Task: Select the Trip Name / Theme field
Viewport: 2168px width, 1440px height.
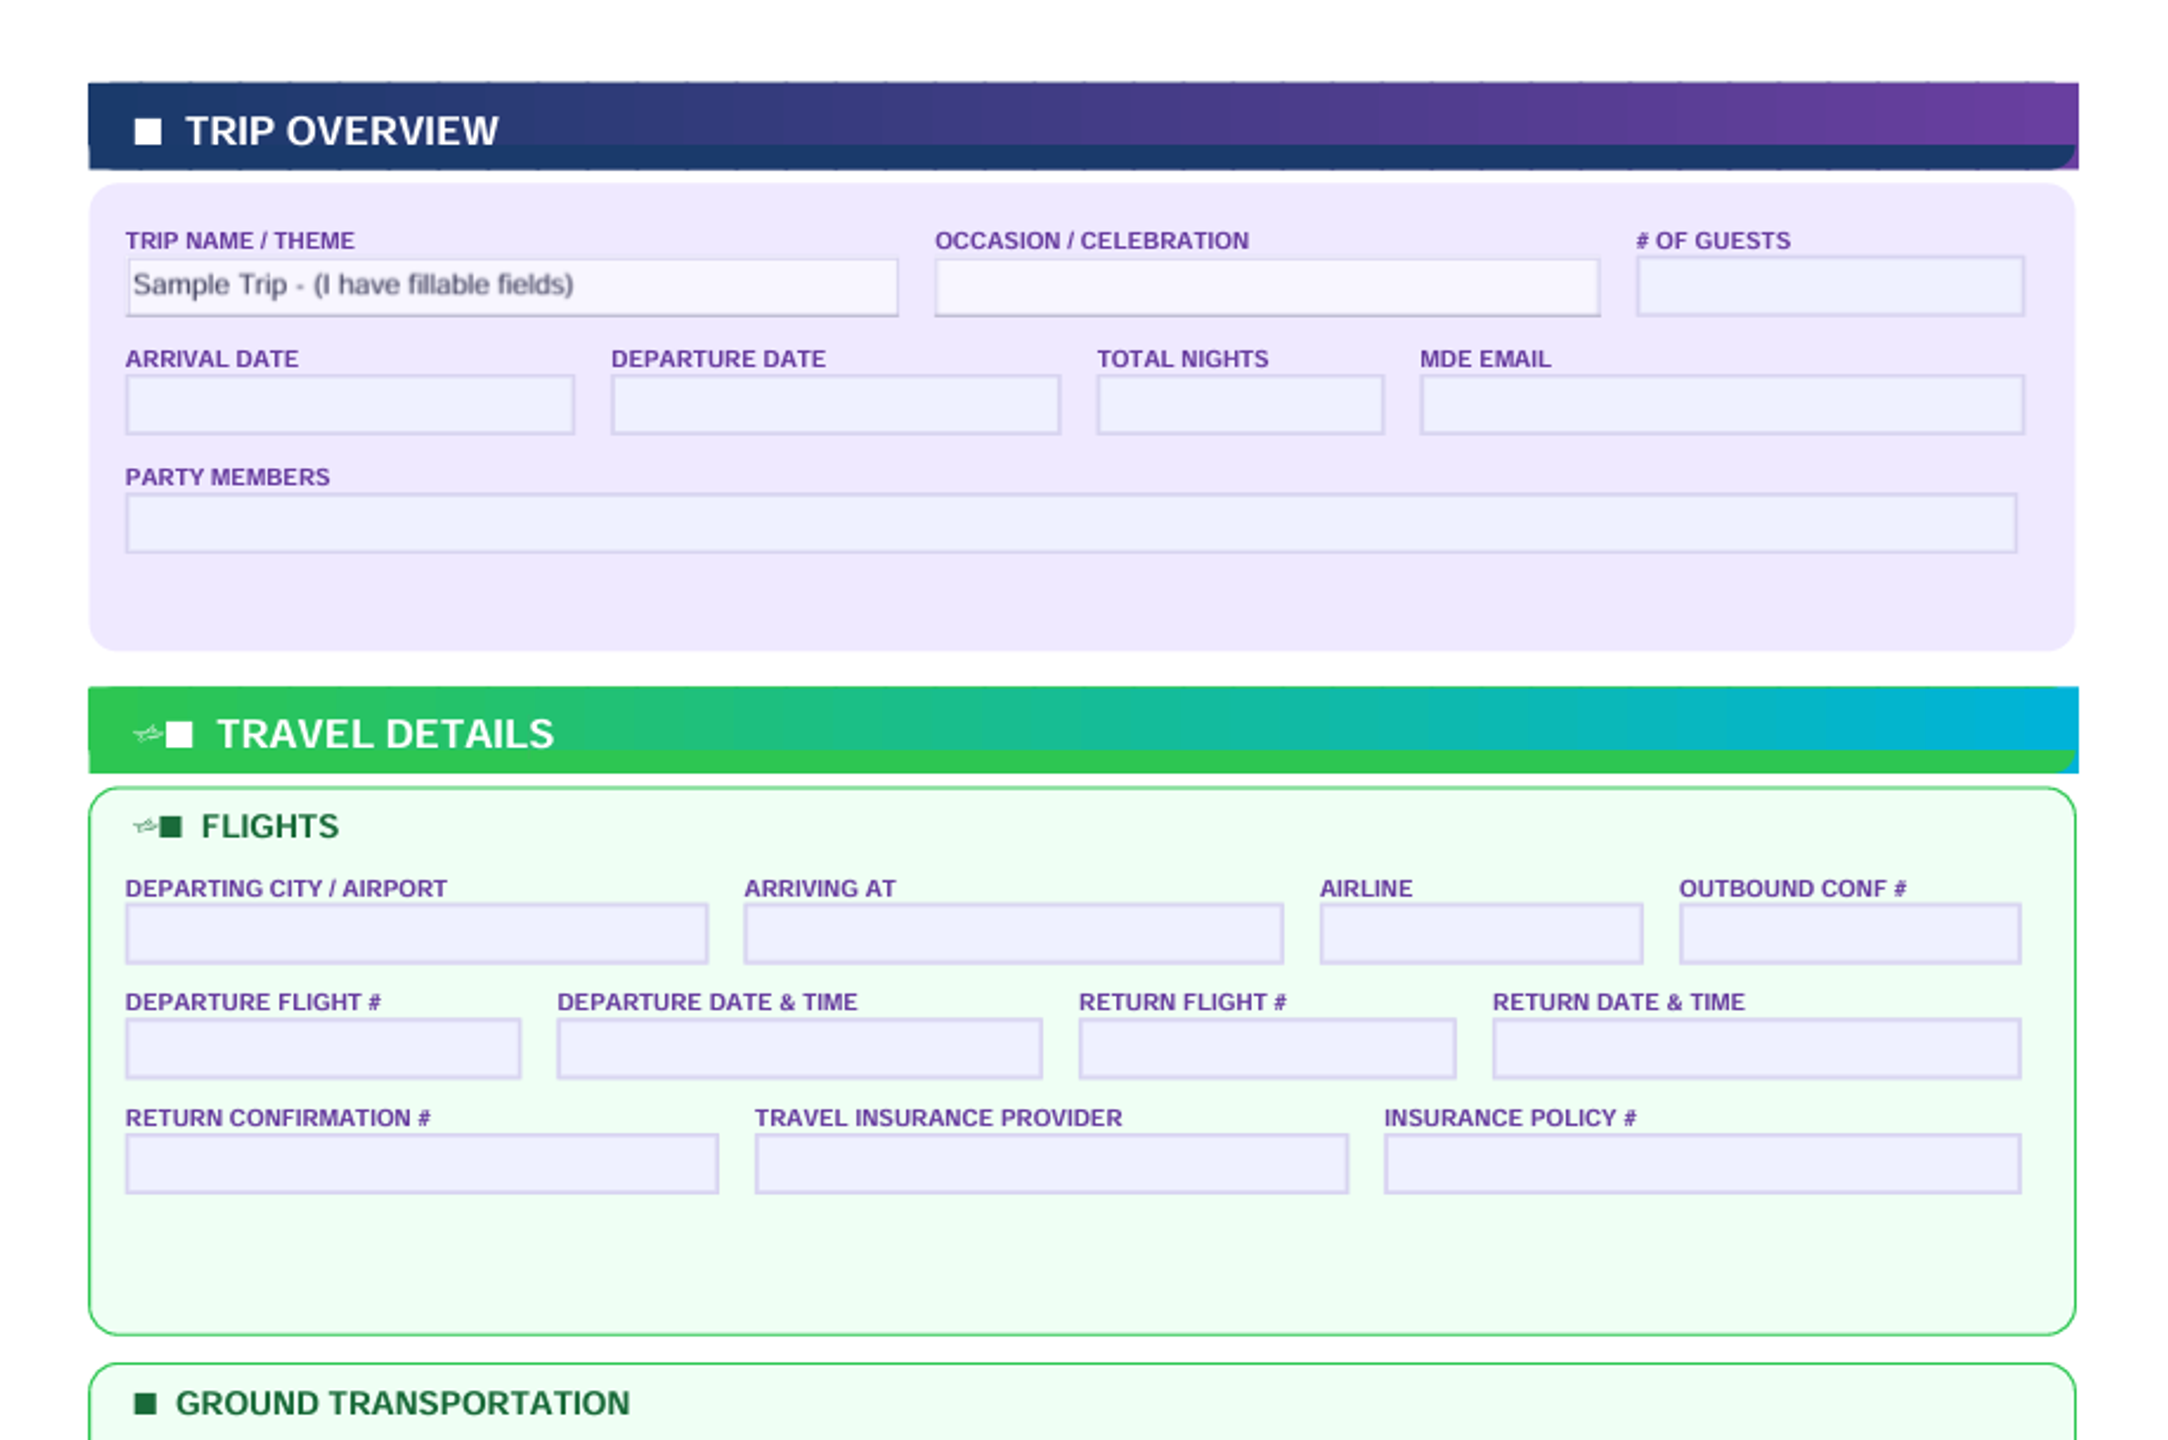Action: click(512, 287)
